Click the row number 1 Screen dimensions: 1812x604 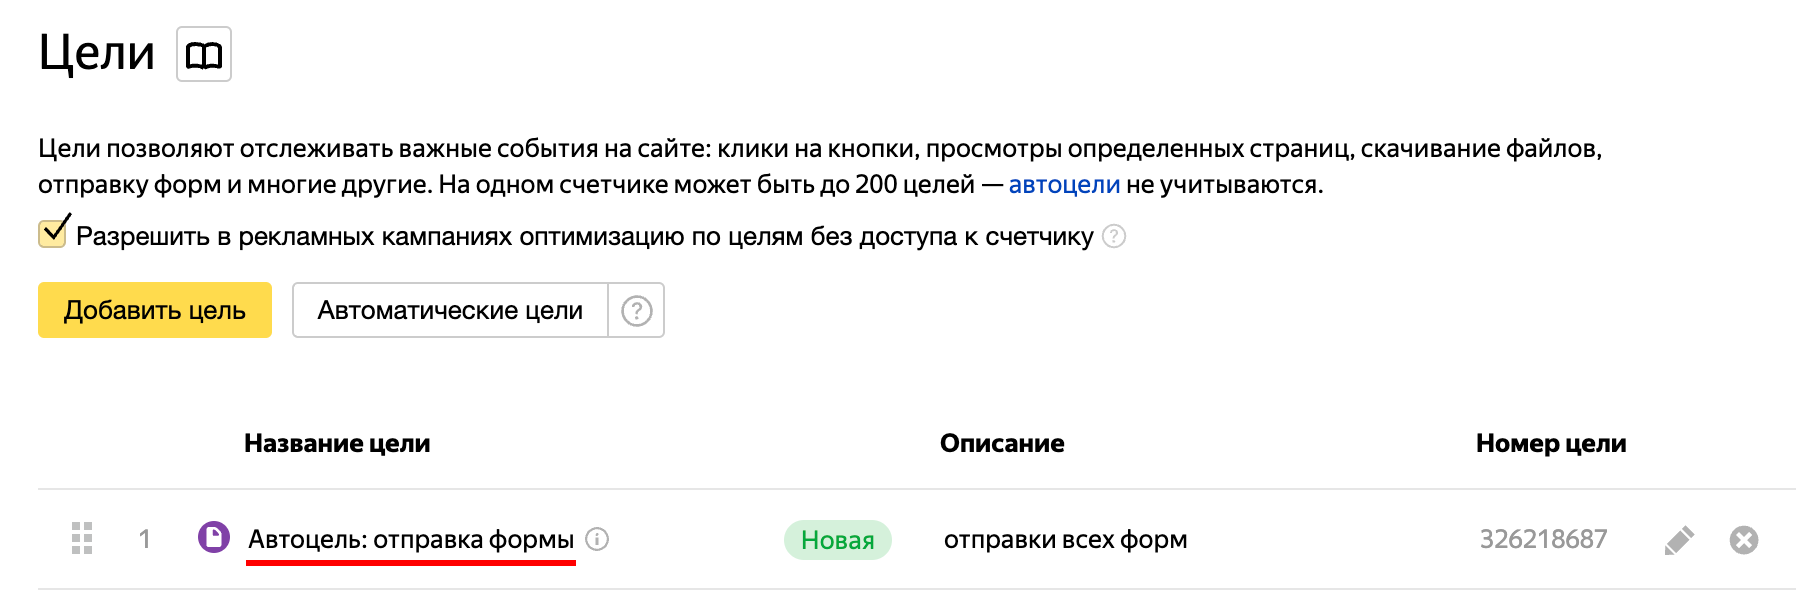pyautogui.click(x=145, y=539)
